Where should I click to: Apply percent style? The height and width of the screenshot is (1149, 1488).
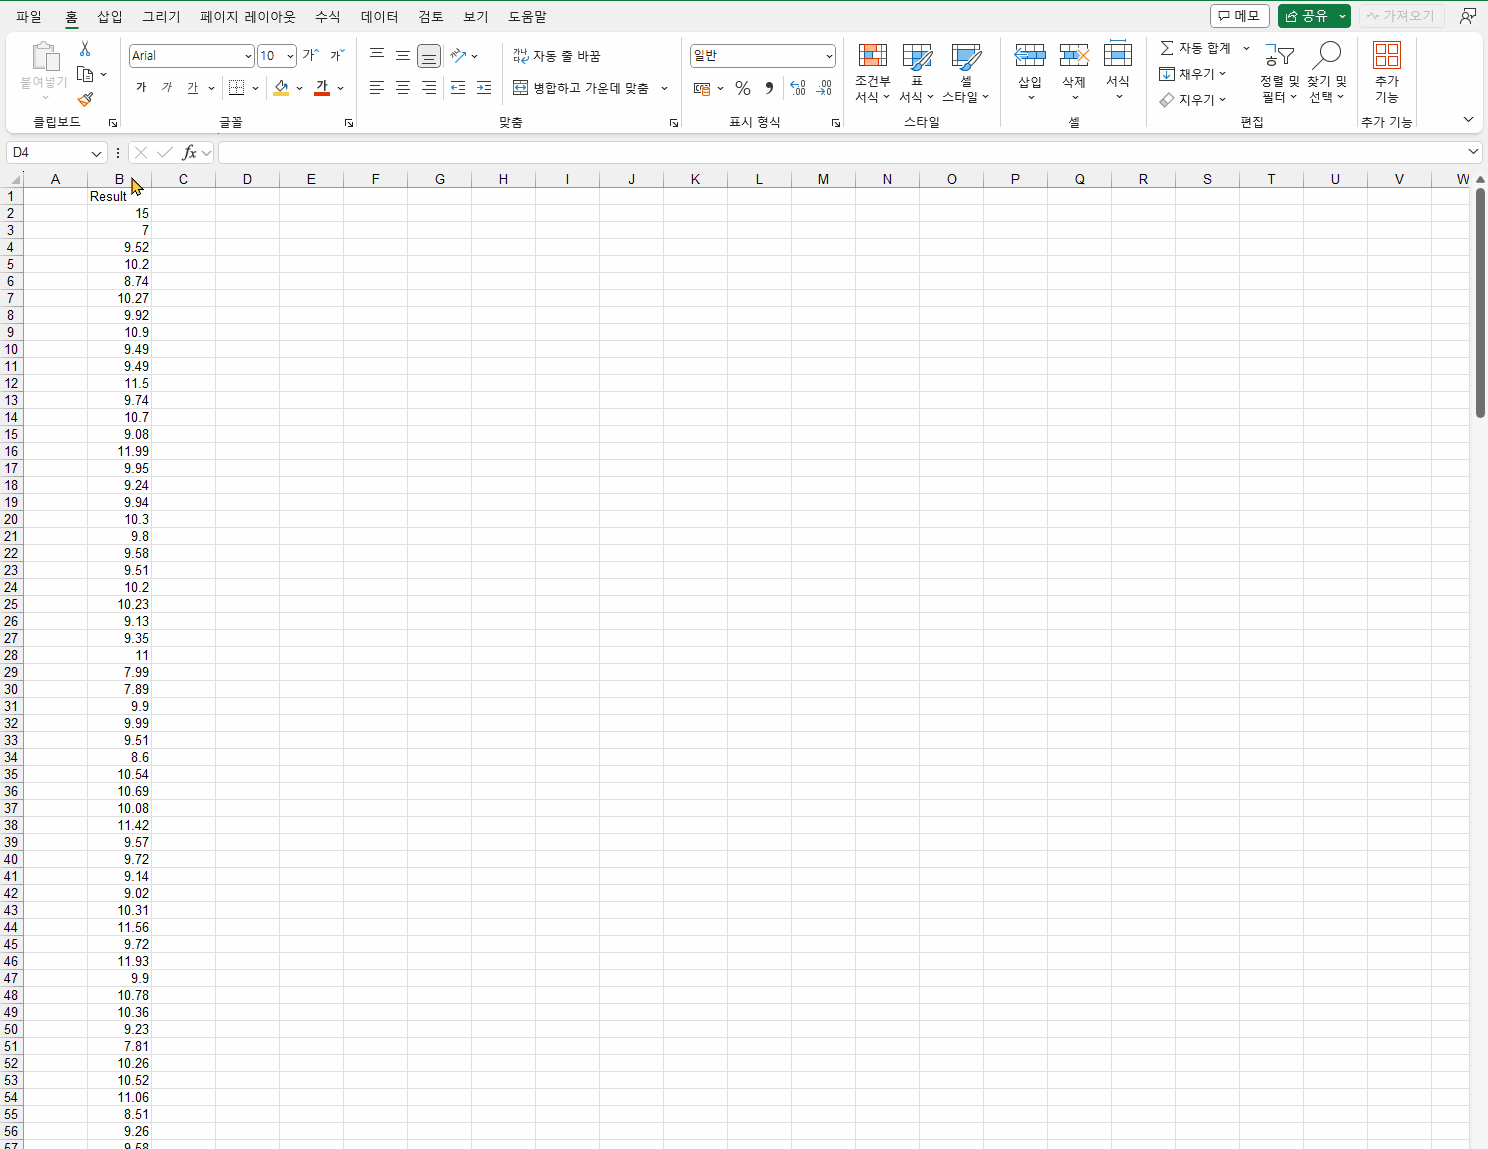click(x=743, y=88)
